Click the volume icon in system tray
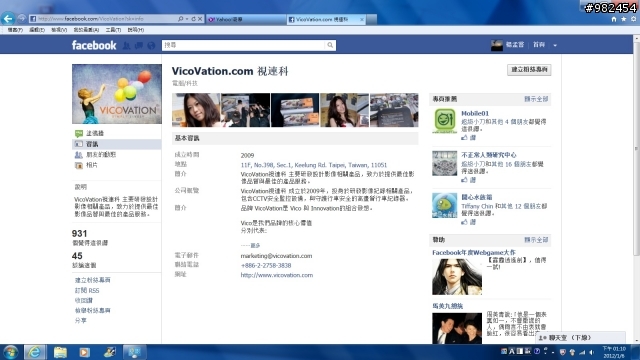This screenshot has height=360, width=640. pos(592,352)
